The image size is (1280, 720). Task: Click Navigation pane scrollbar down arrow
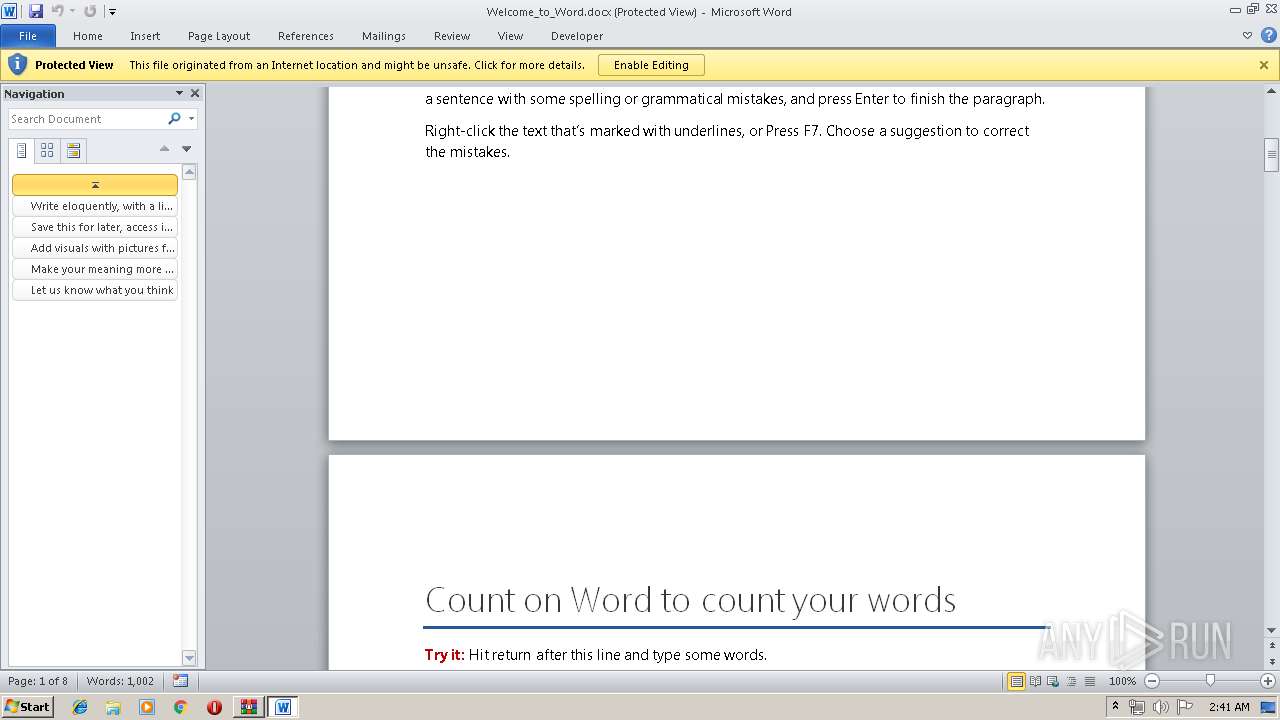pyautogui.click(x=189, y=657)
